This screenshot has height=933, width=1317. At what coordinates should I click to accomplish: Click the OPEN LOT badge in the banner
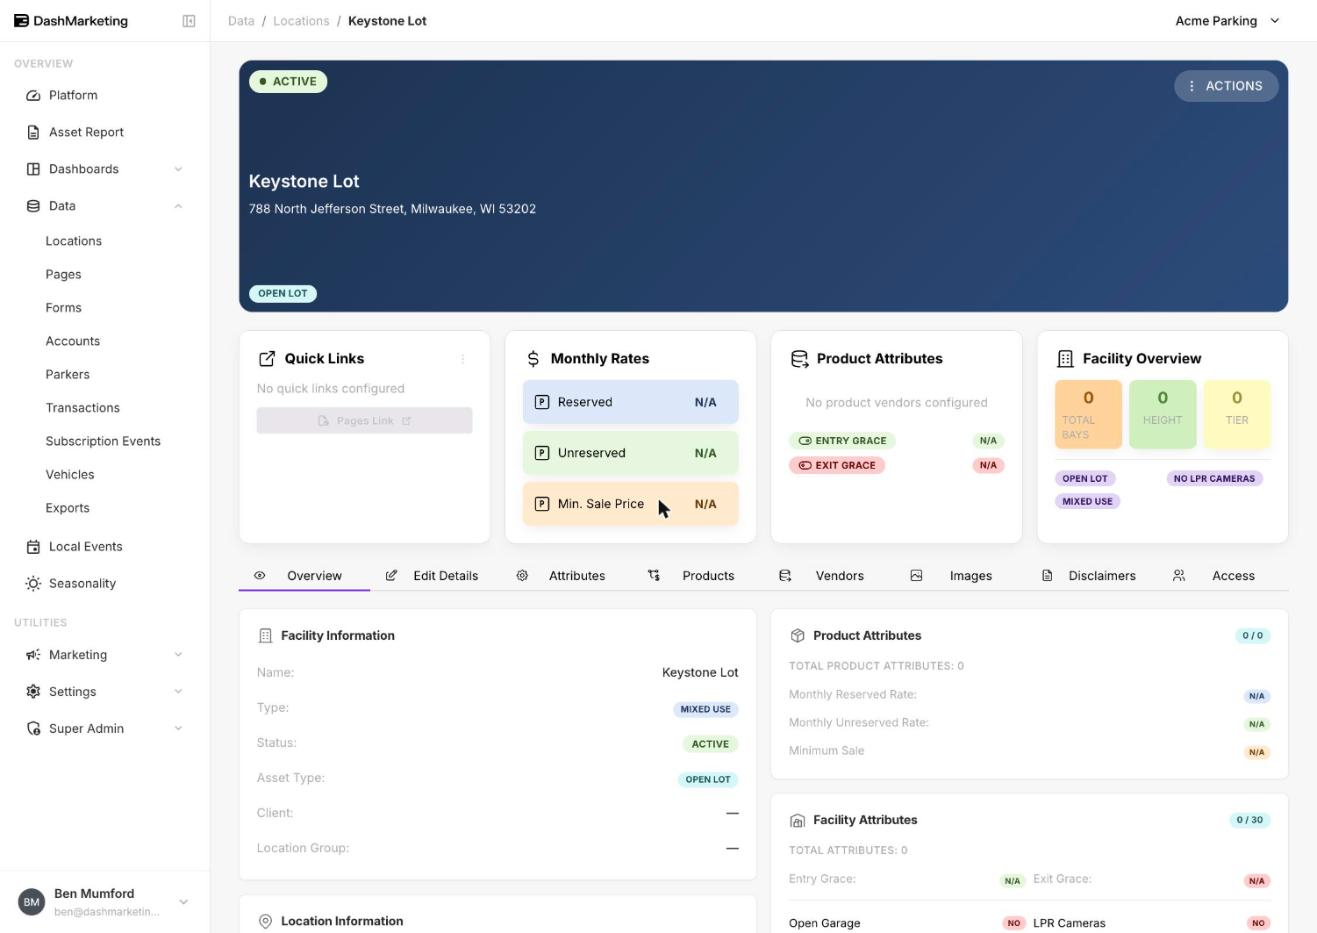pos(283,294)
